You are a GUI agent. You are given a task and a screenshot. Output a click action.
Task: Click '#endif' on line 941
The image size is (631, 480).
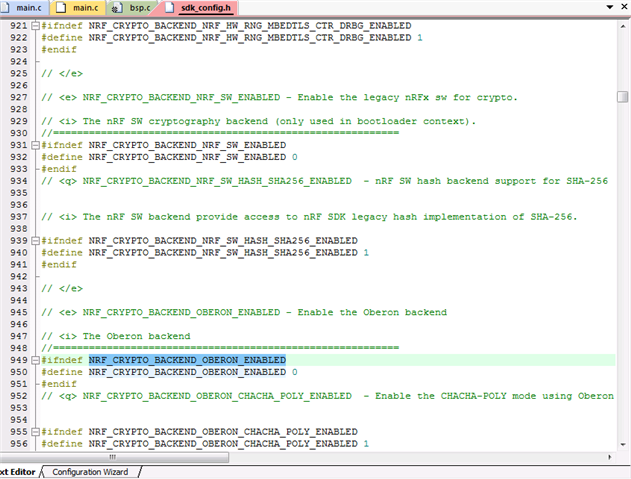pos(59,265)
